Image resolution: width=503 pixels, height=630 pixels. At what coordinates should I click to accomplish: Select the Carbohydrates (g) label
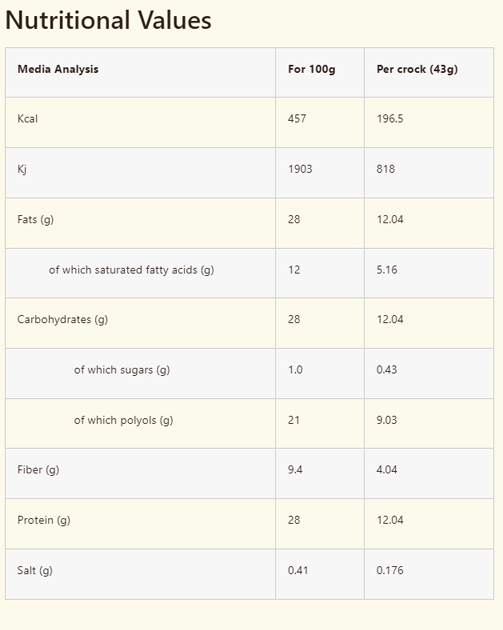63,319
